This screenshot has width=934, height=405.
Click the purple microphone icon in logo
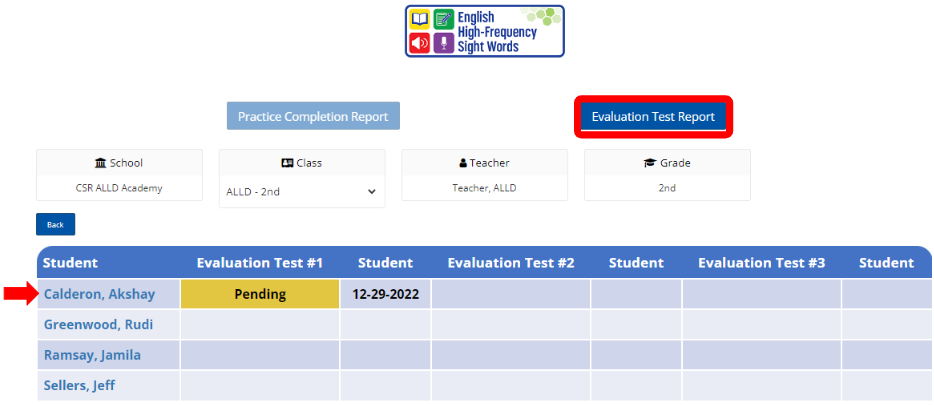coord(443,43)
